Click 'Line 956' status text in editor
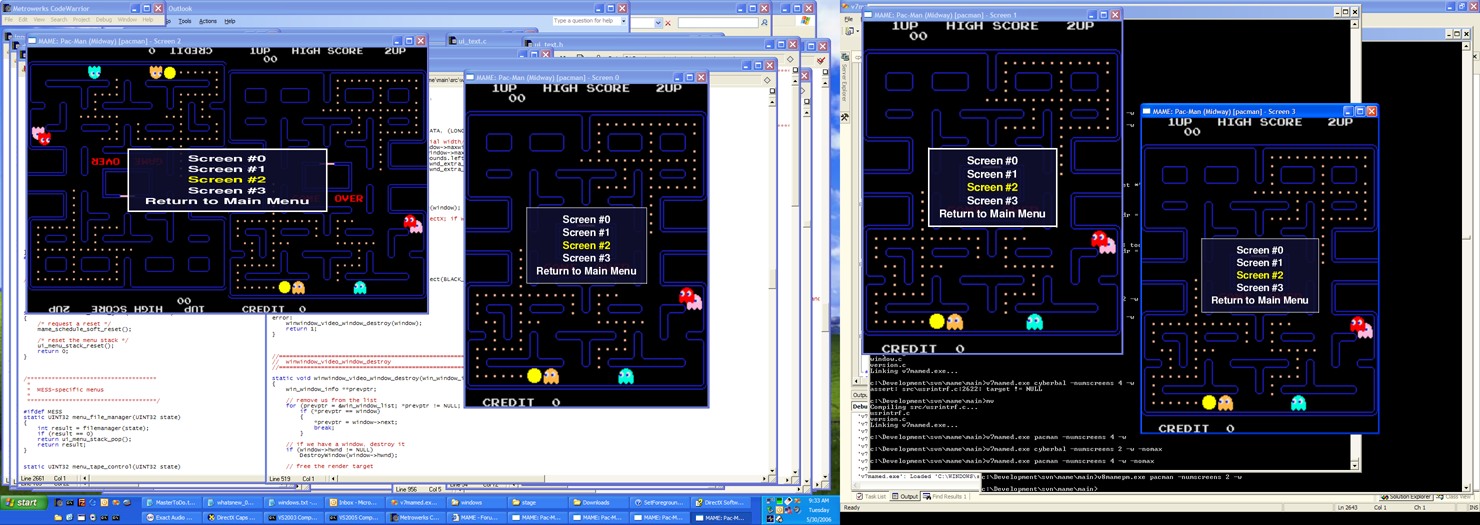This screenshot has width=1480, height=525. (x=407, y=489)
